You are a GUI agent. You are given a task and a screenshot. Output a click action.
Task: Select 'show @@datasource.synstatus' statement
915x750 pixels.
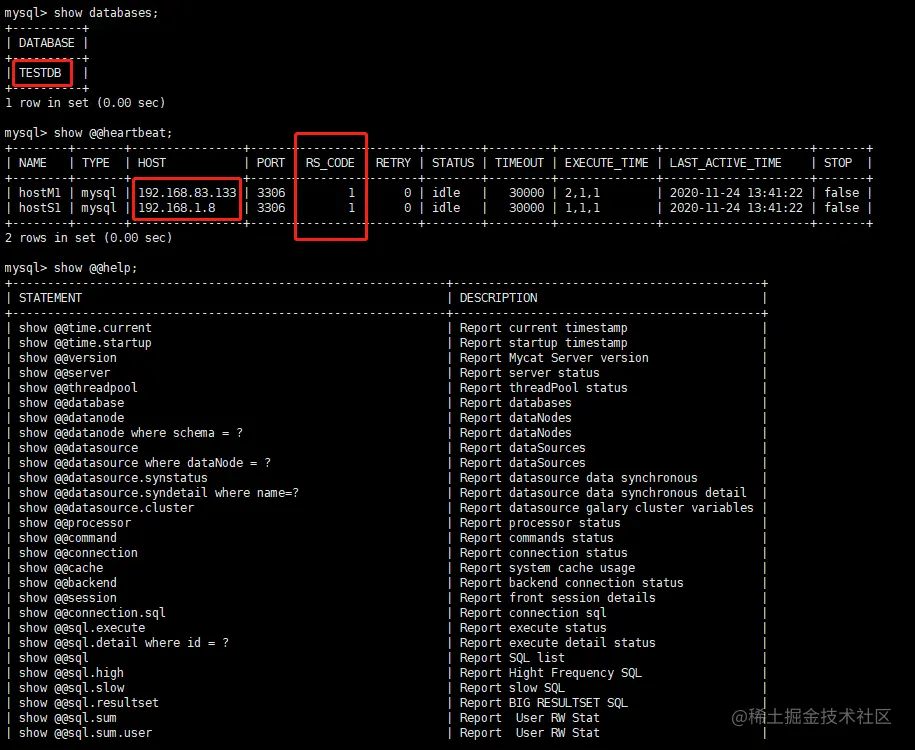tap(113, 478)
